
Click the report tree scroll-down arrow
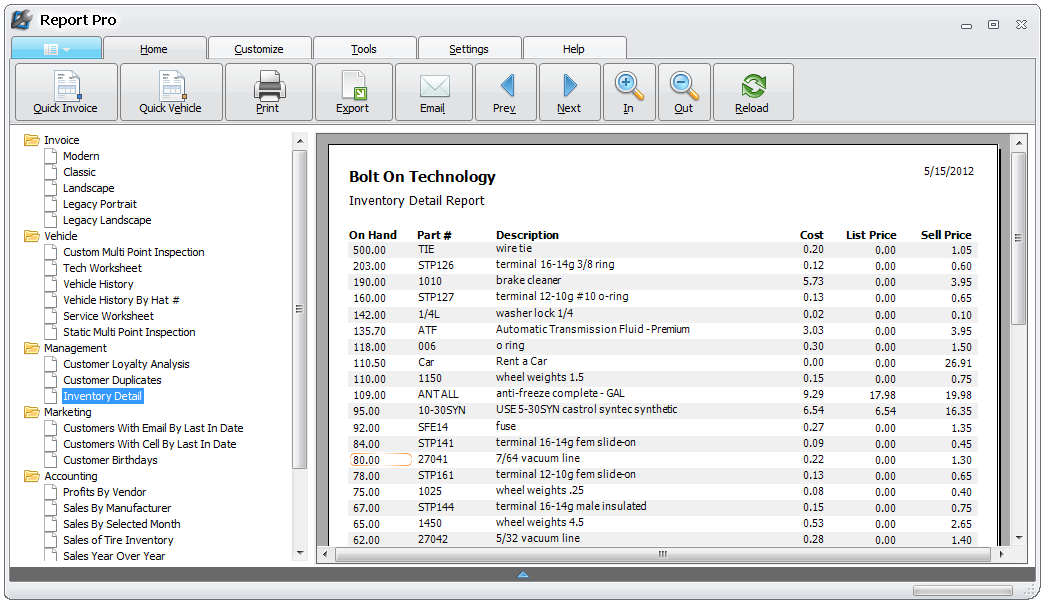click(x=300, y=553)
